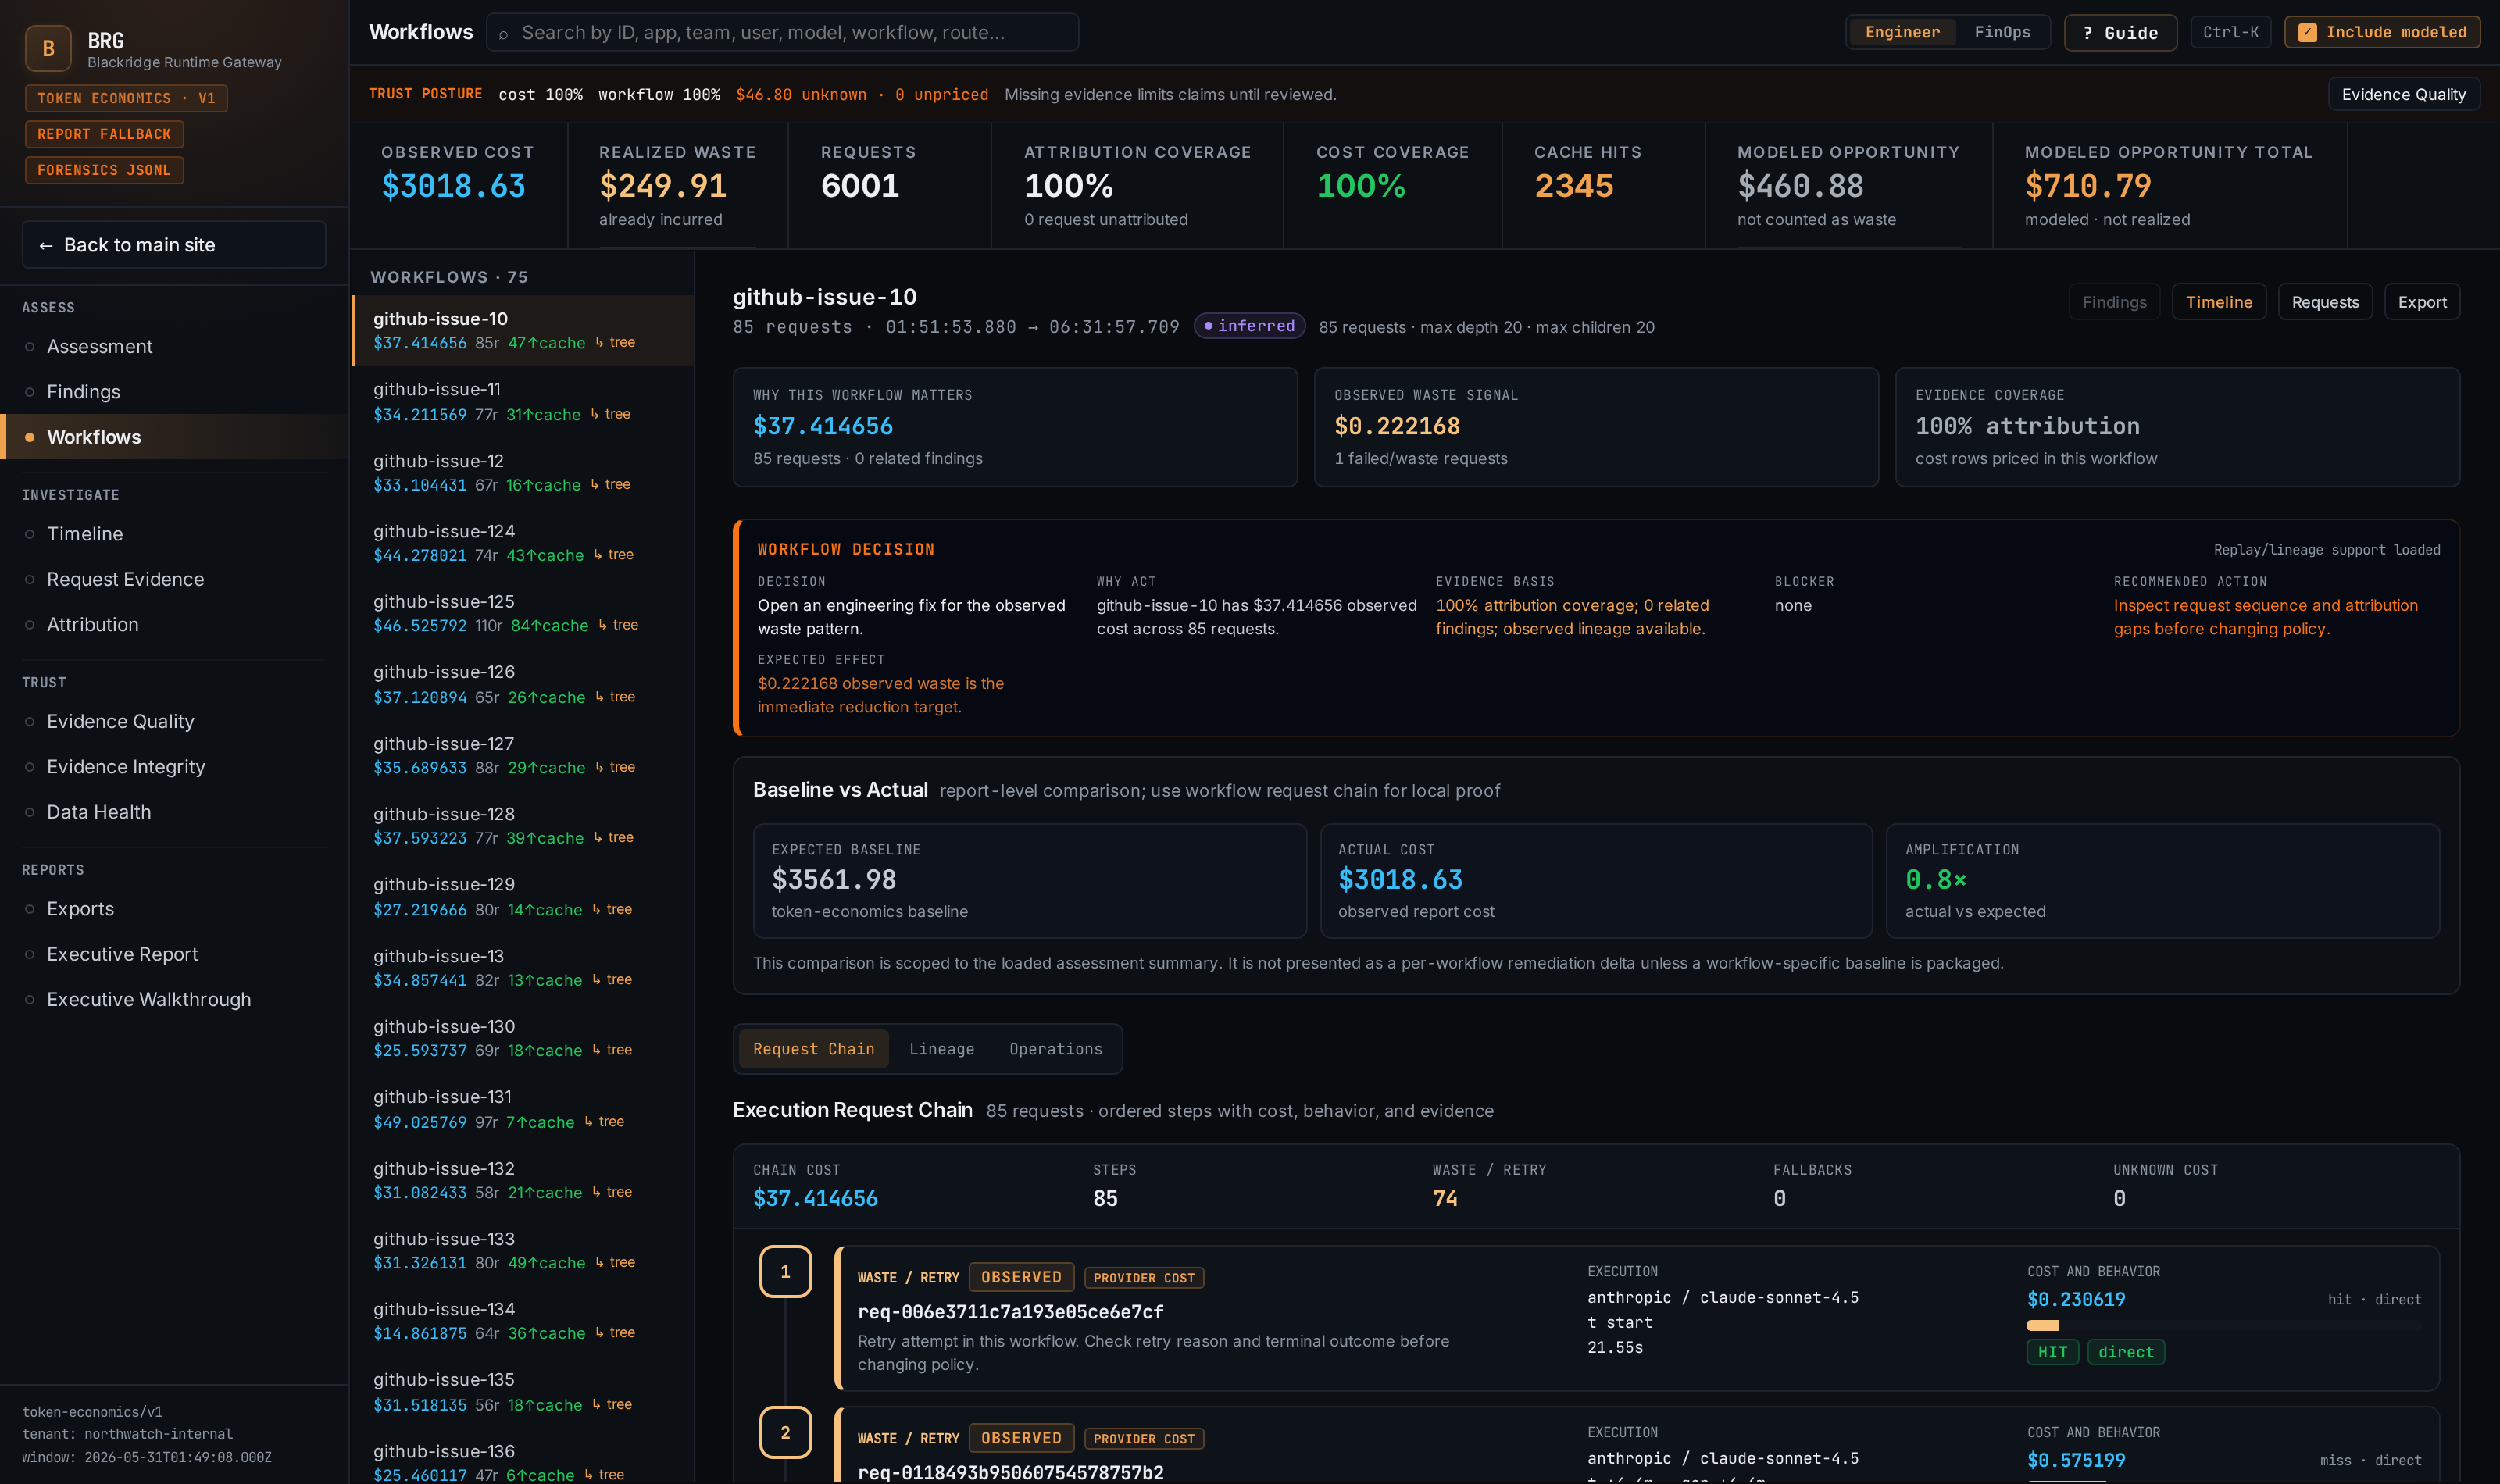Click the TOKEN ECONOMICS · V1 badge

coord(126,98)
